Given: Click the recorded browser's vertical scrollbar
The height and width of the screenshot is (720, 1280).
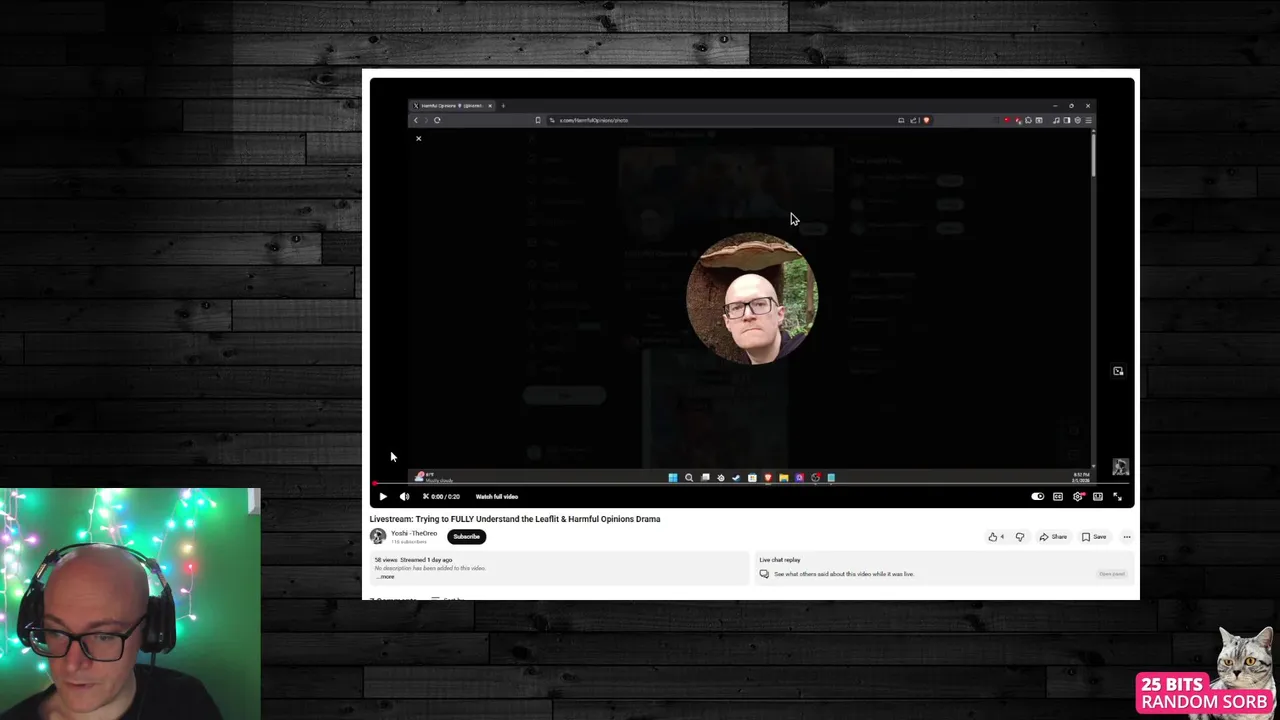Looking at the screenshot, I should [x=1093, y=155].
